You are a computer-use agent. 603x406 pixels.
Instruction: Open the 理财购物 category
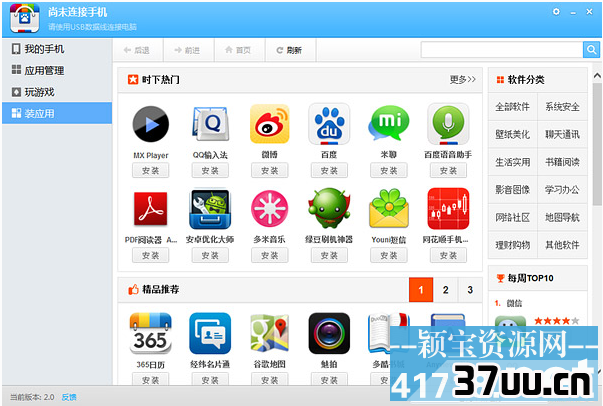tap(513, 245)
